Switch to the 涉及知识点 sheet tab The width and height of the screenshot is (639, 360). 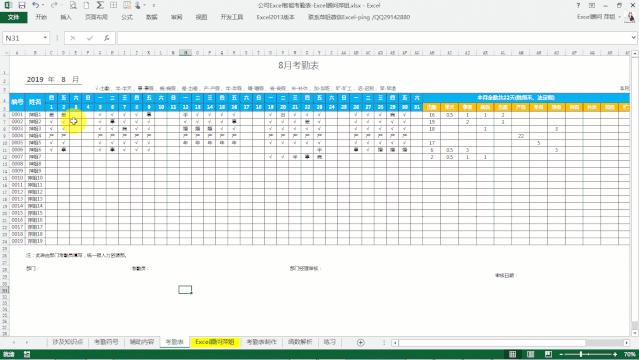pos(68,342)
